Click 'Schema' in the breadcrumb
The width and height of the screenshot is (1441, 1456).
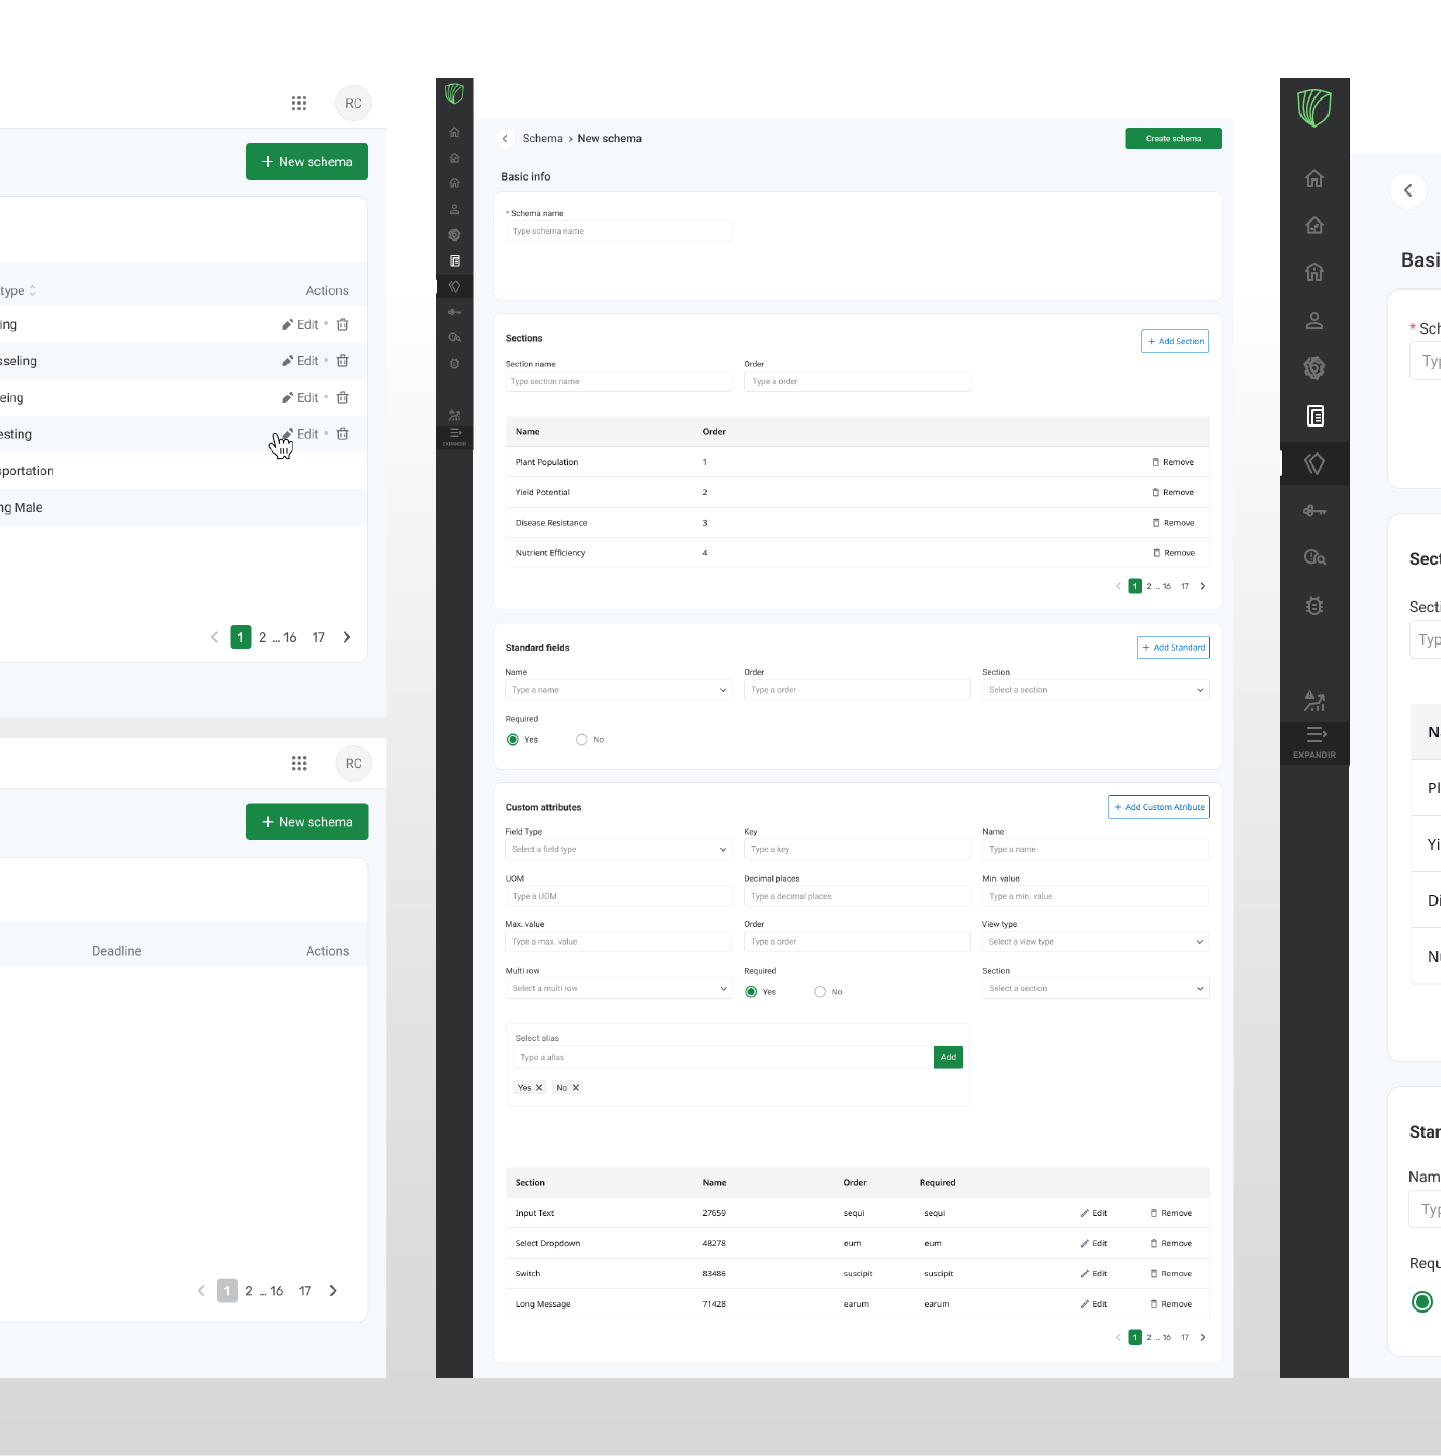point(542,139)
